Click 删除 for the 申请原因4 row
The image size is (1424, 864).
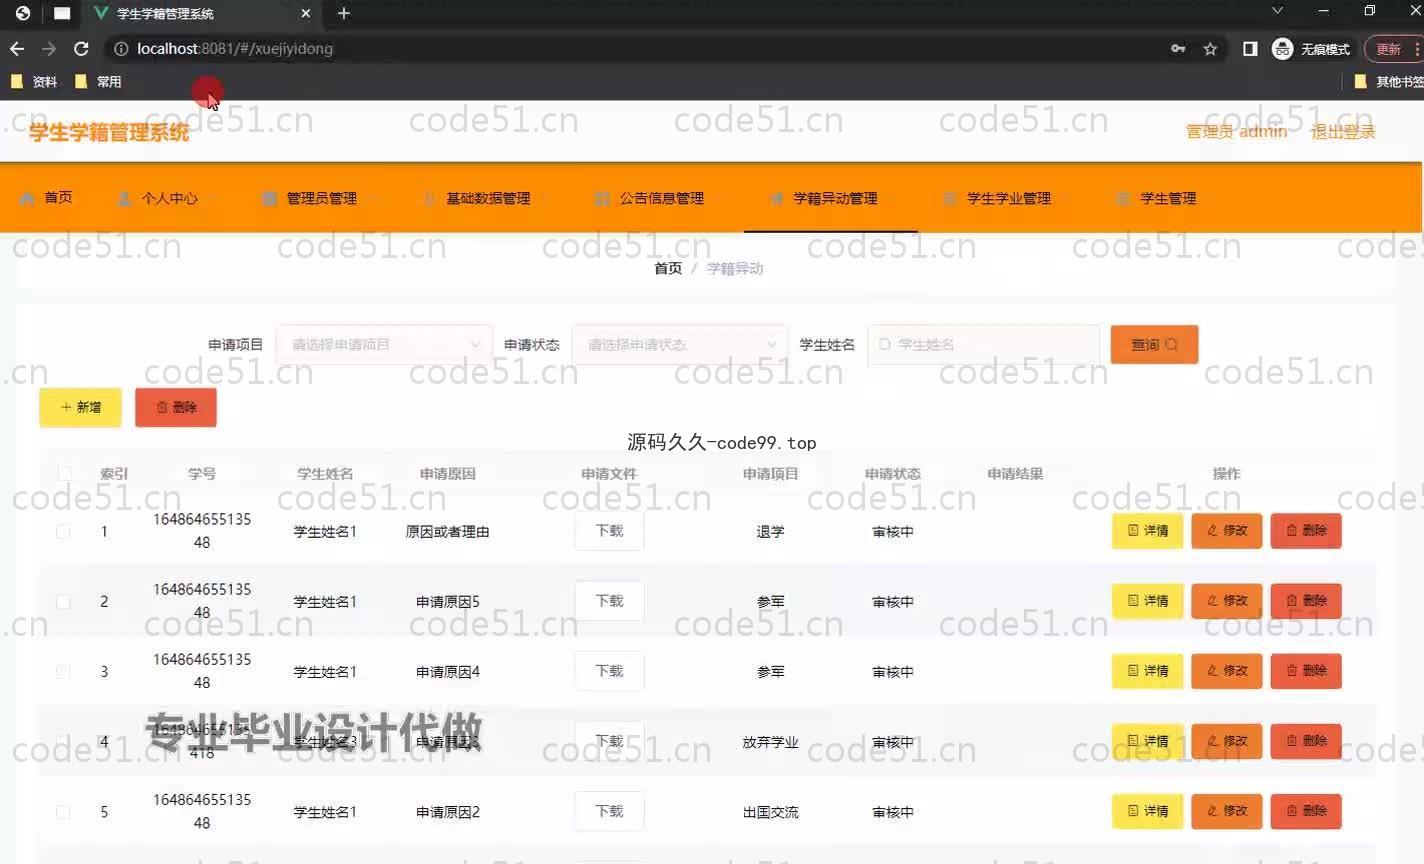click(1306, 671)
